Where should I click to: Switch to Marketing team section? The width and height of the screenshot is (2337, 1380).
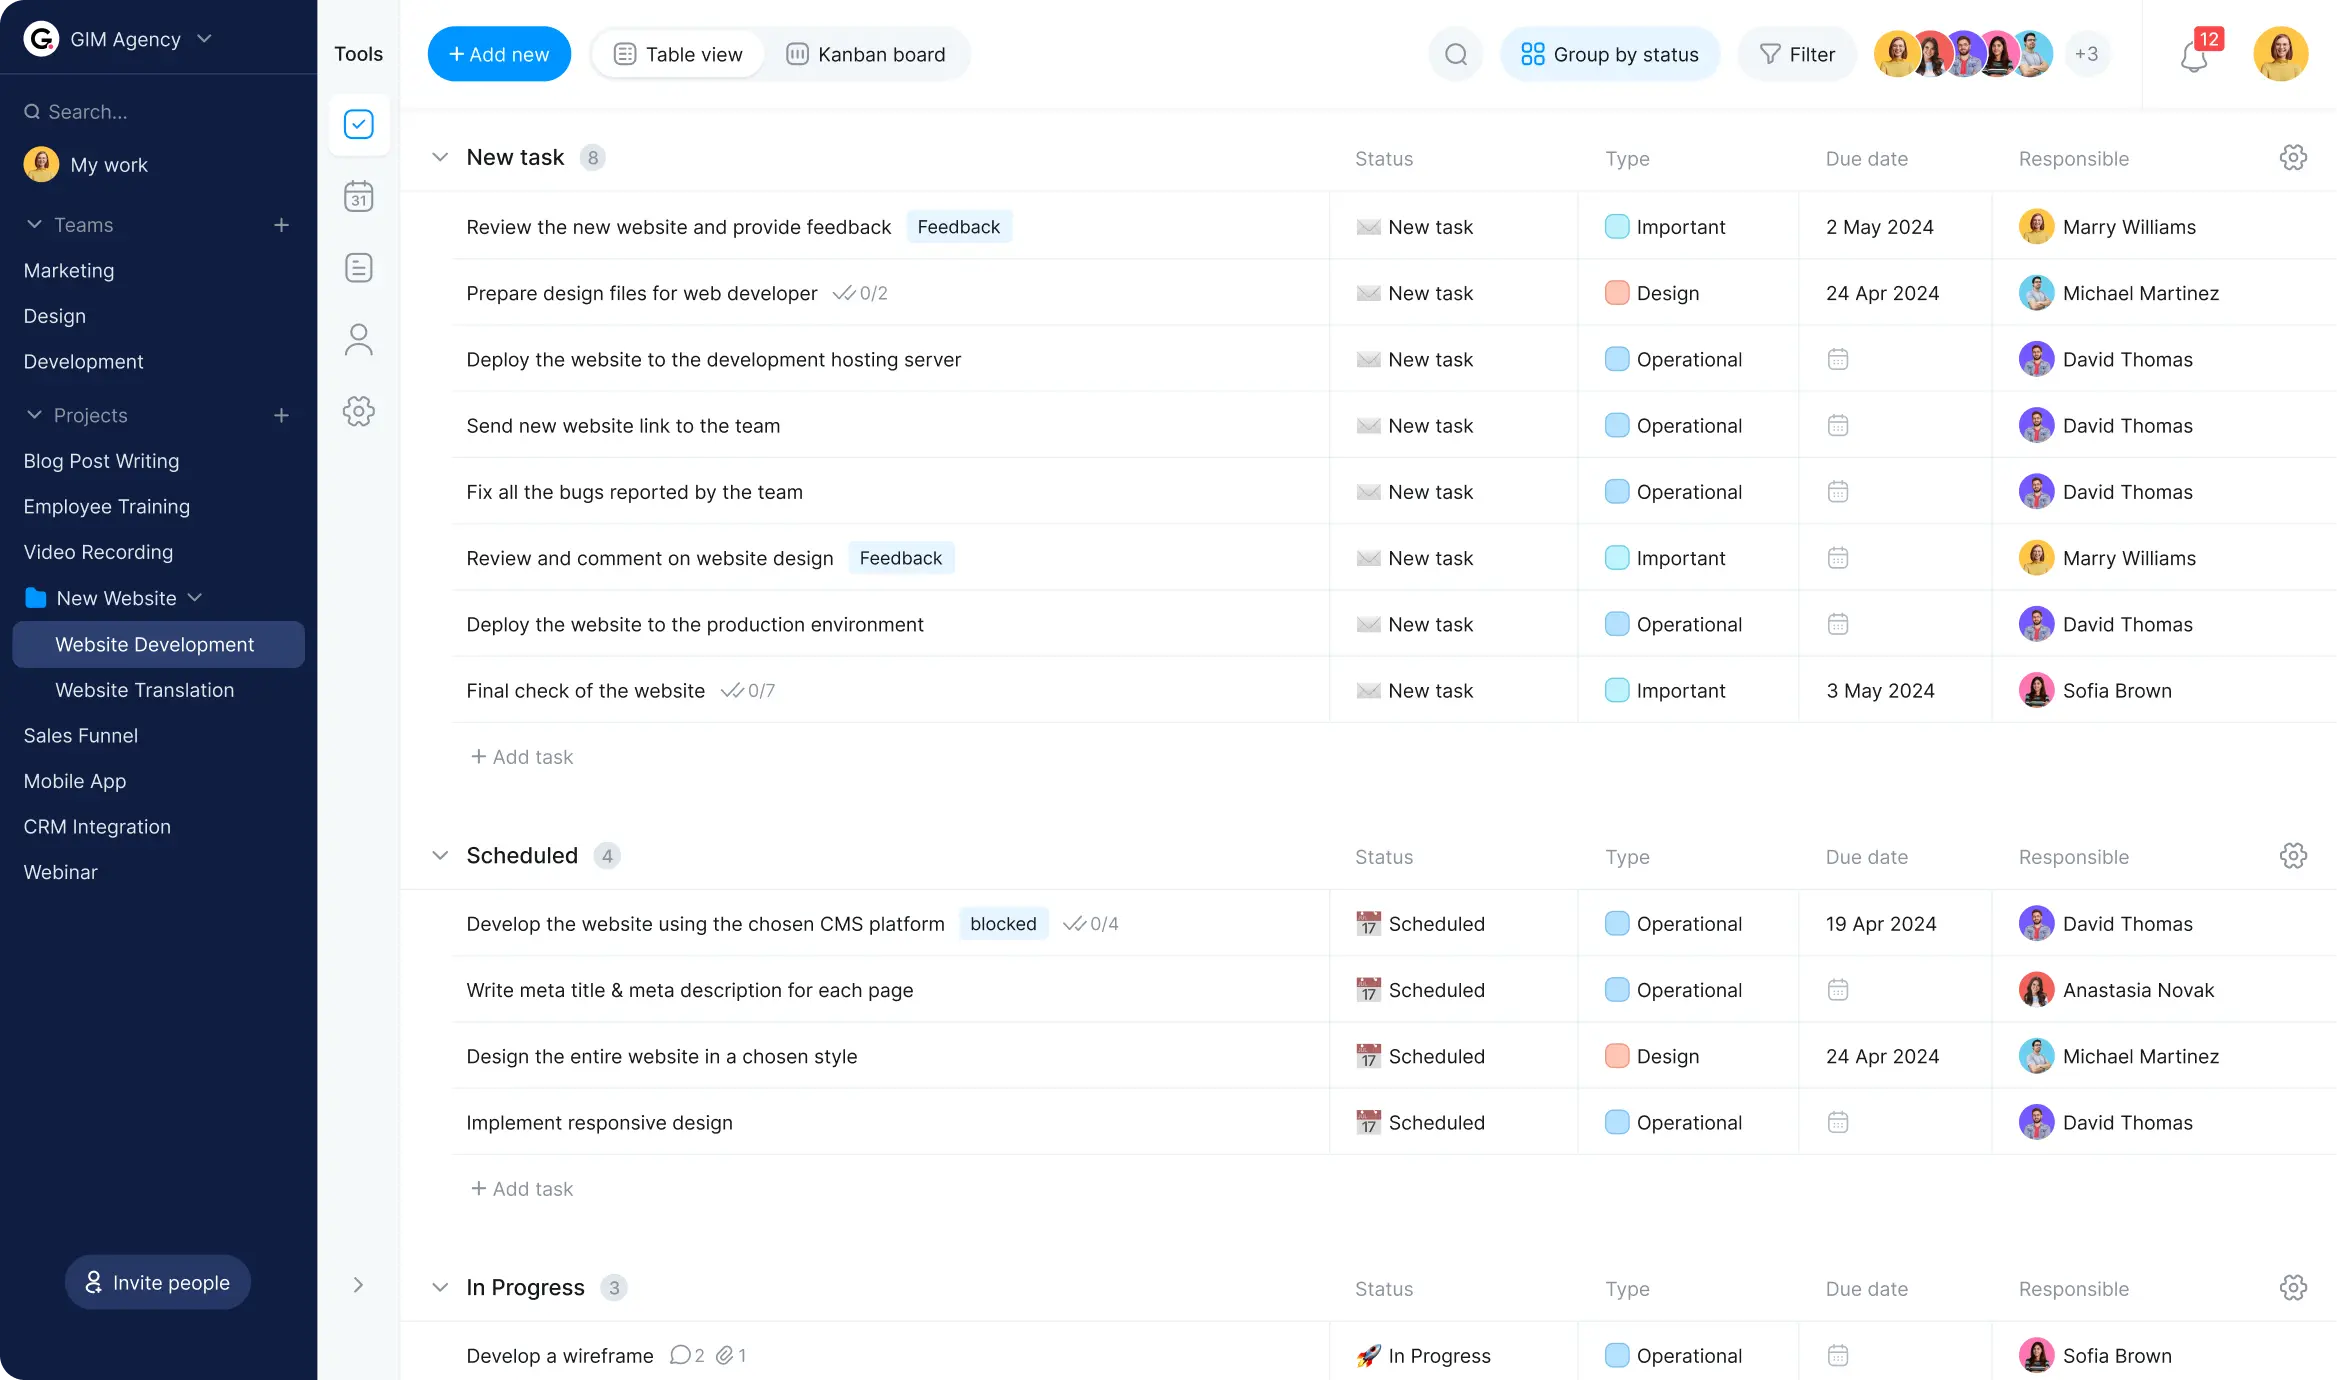(69, 269)
